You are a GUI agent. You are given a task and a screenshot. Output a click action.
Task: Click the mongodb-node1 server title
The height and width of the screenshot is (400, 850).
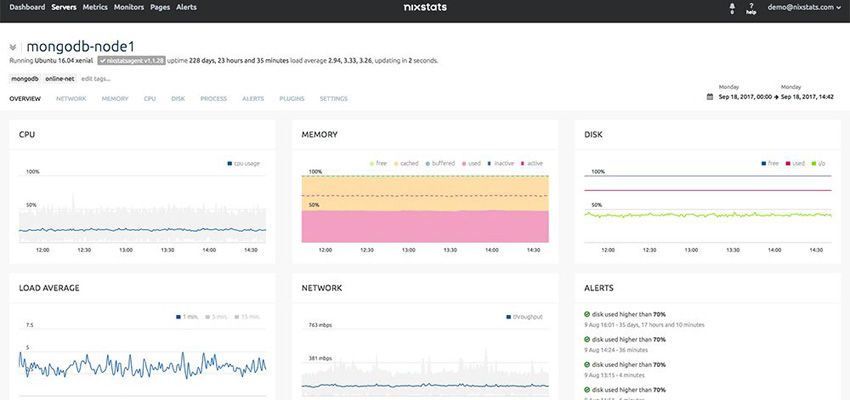point(80,47)
